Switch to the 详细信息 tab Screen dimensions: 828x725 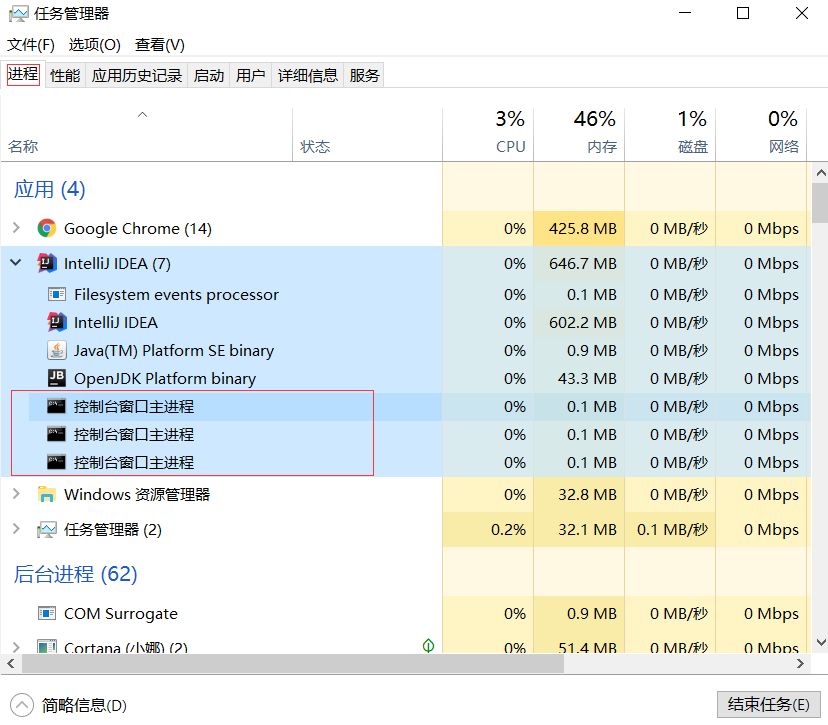[x=308, y=76]
